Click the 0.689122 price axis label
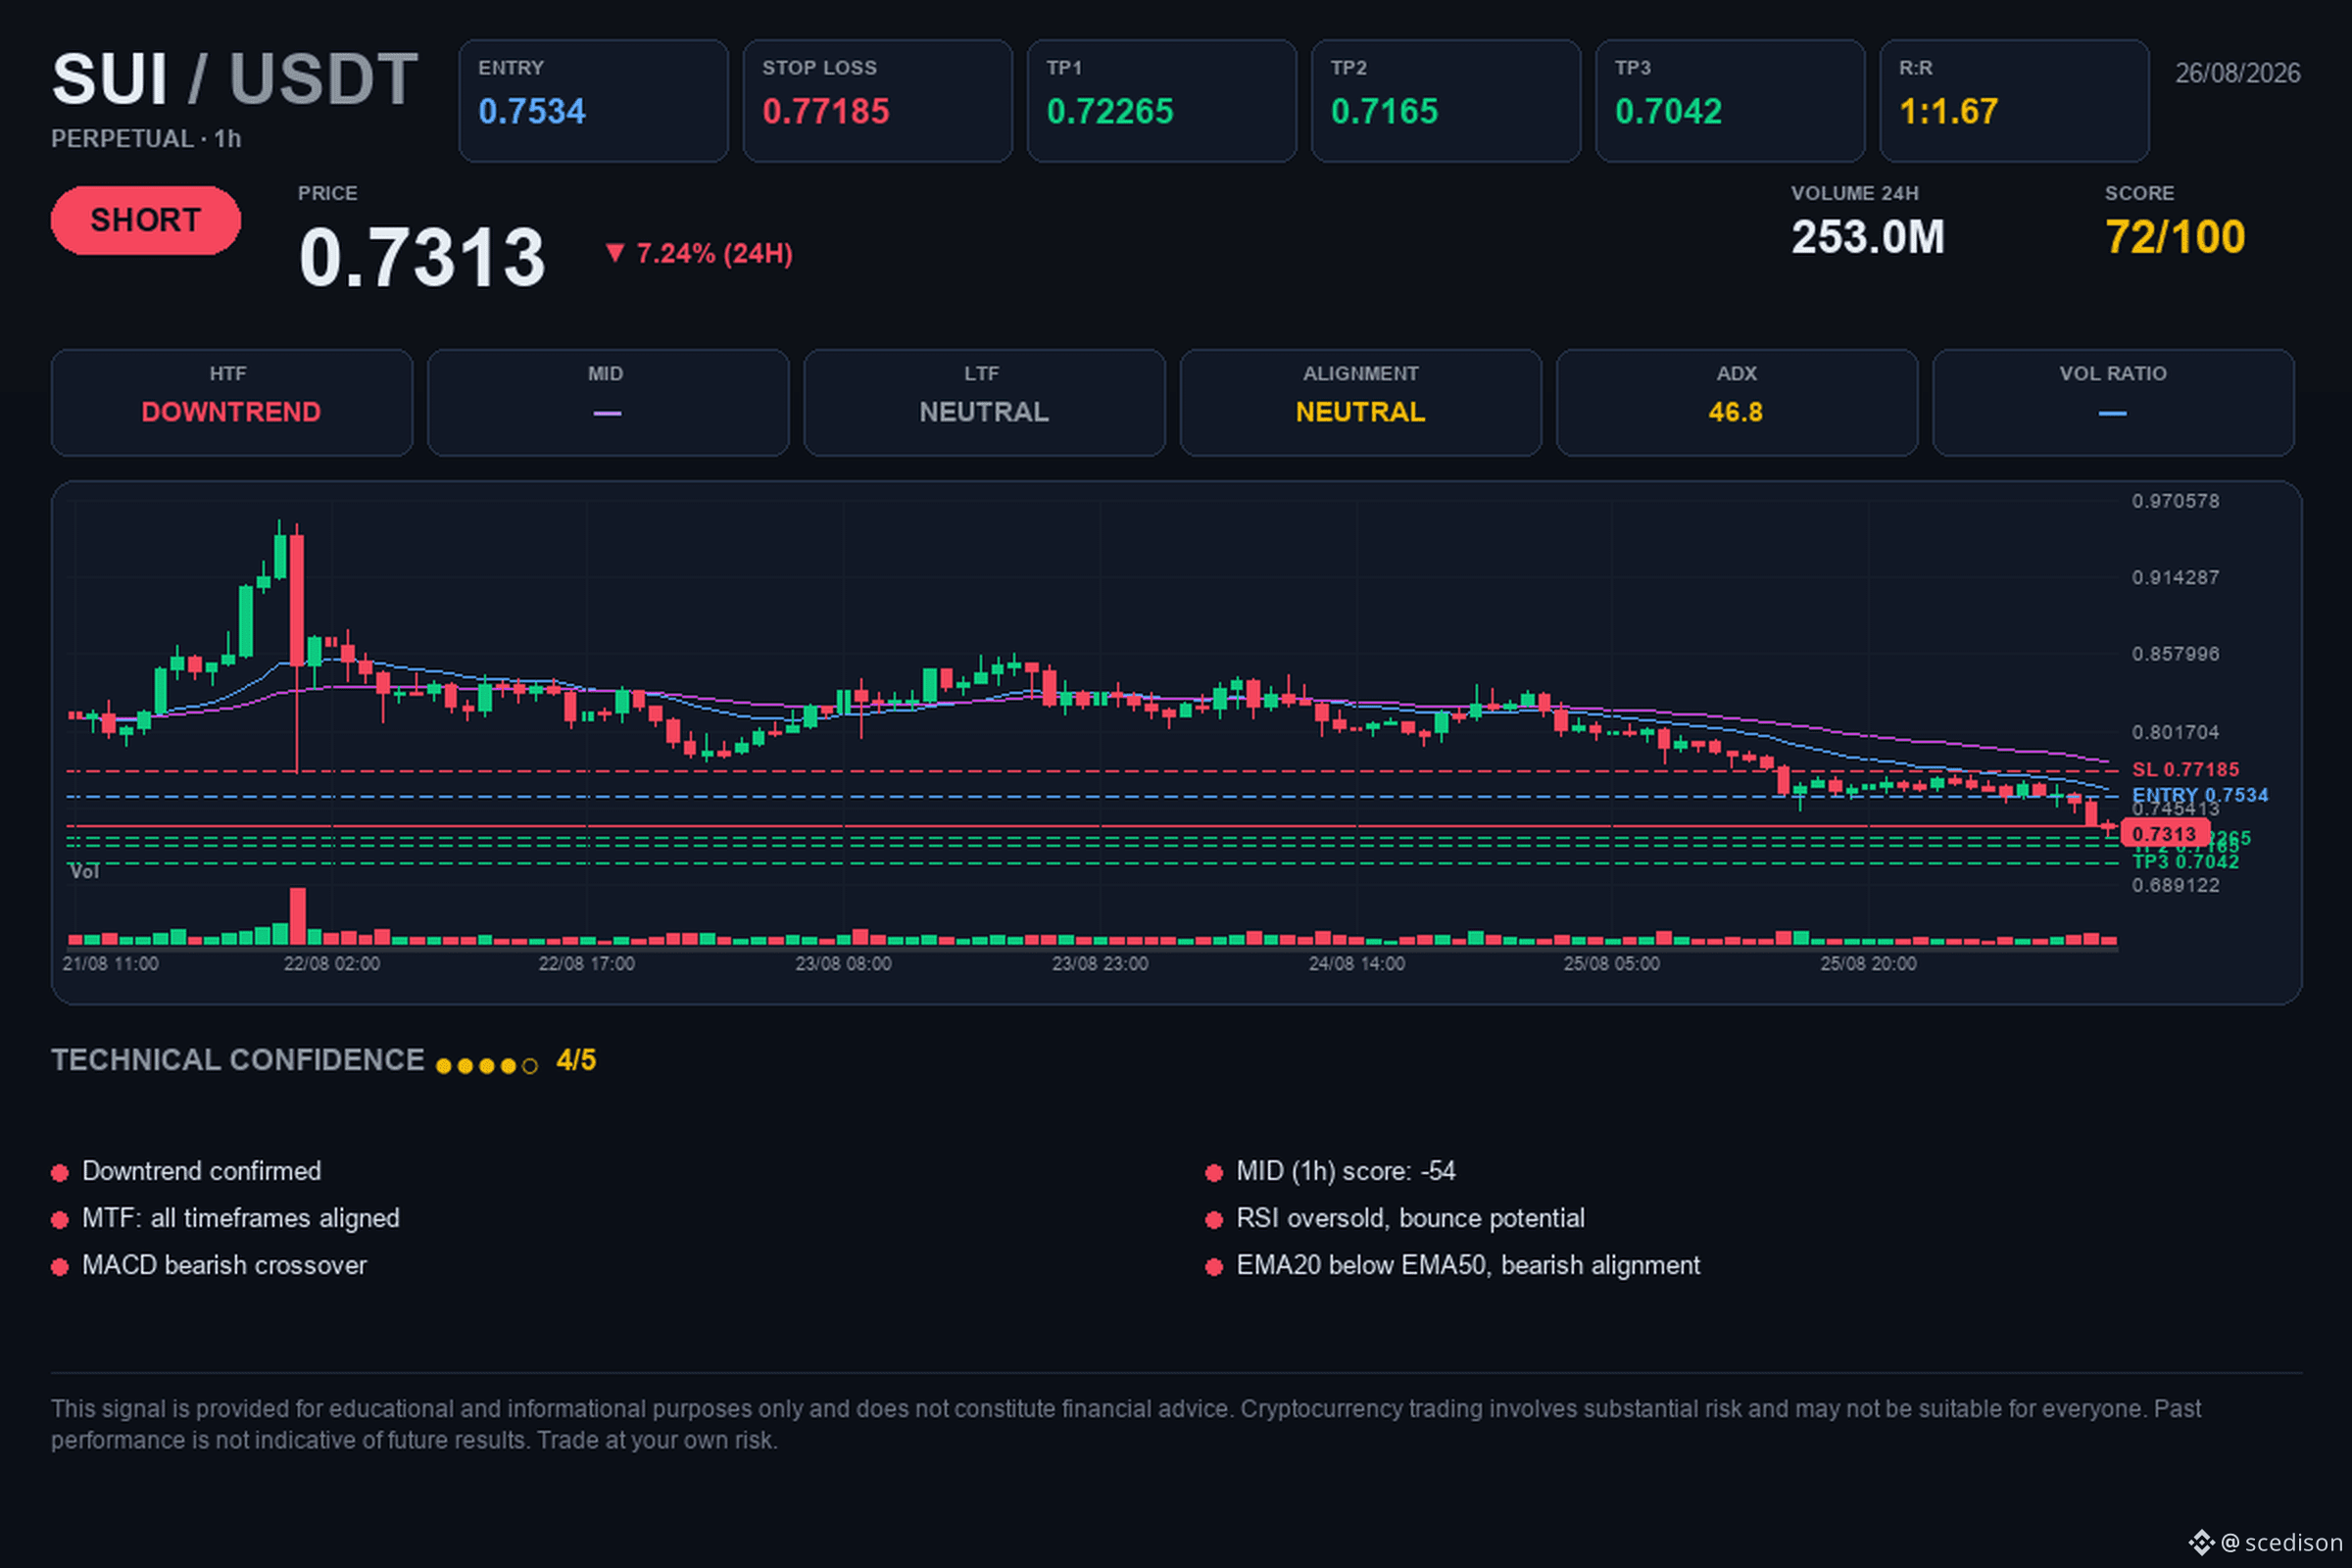The height and width of the screenshot is (1568, 2352). pyautogui.click(x=2175, y=885)
